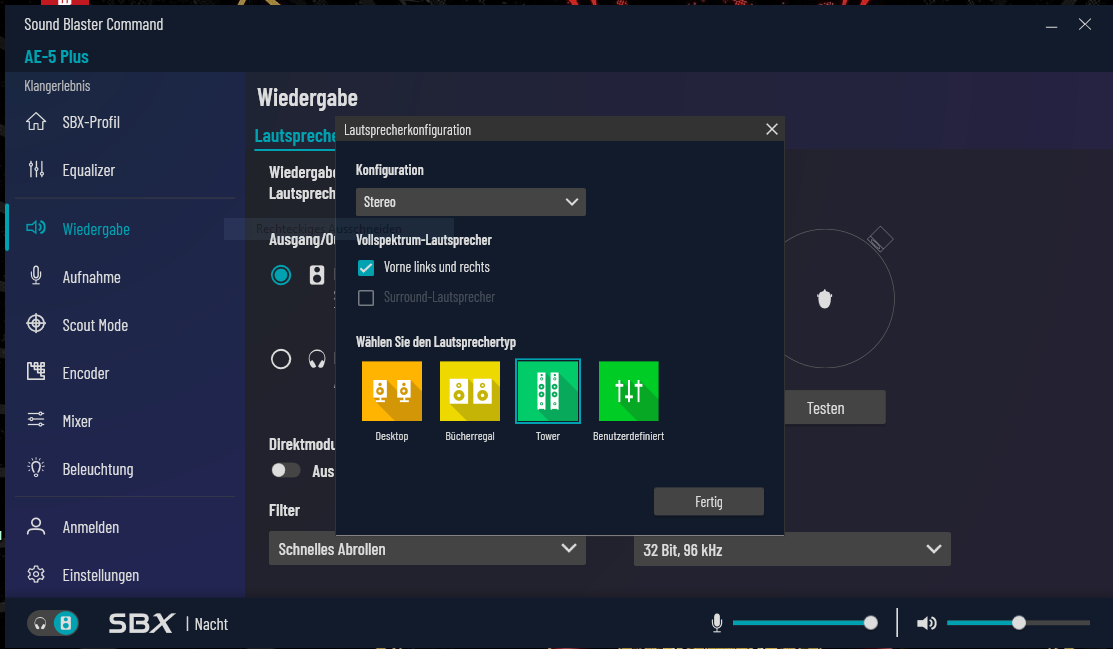Mute the speaker volume icon in bottom bar
This screenshot has height=649, width=1113.
pos(926,623)
